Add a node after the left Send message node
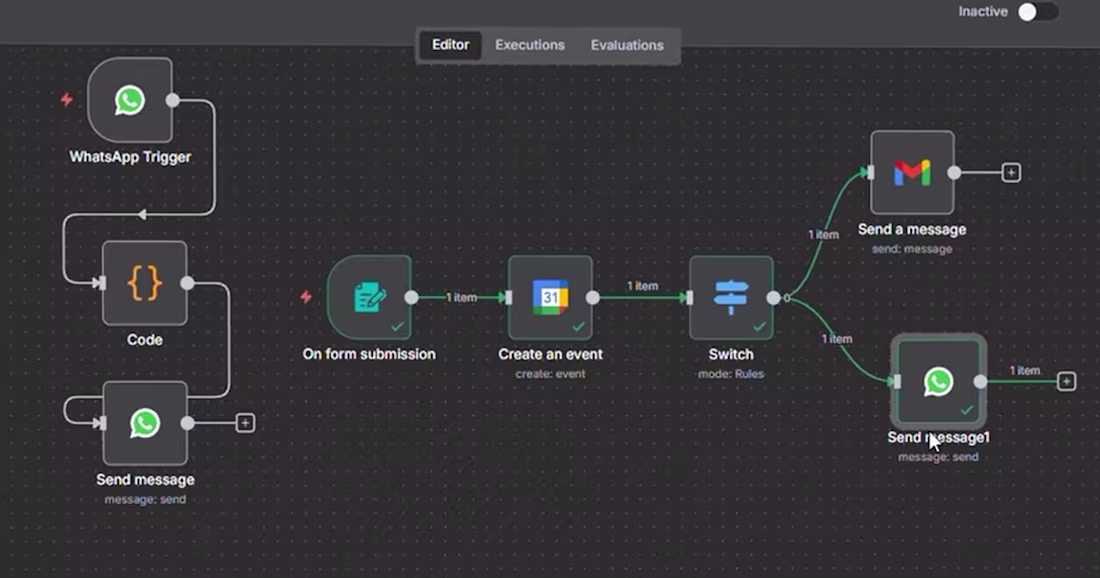 [245, 423]
